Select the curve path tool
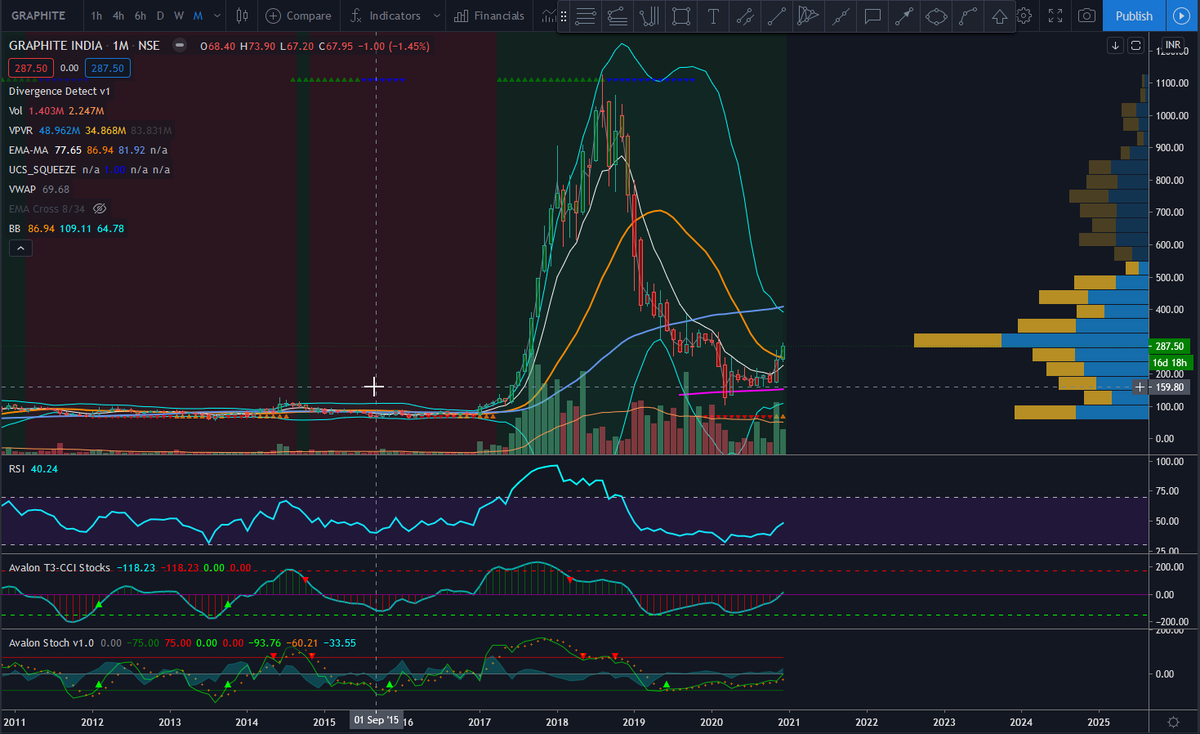 [x=968, y=16]
